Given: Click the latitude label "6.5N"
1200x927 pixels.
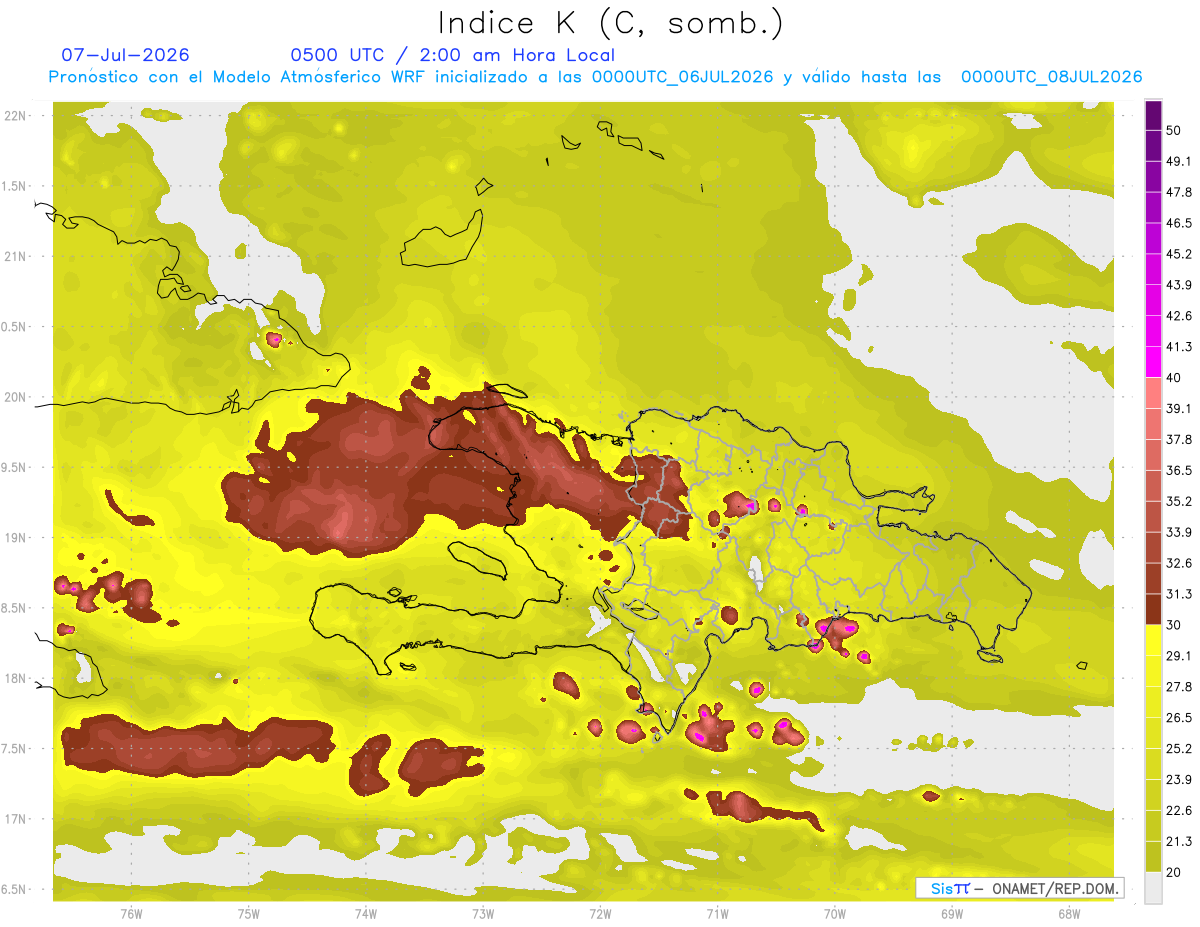Looking at the screenshot, I should click(14, 889).
